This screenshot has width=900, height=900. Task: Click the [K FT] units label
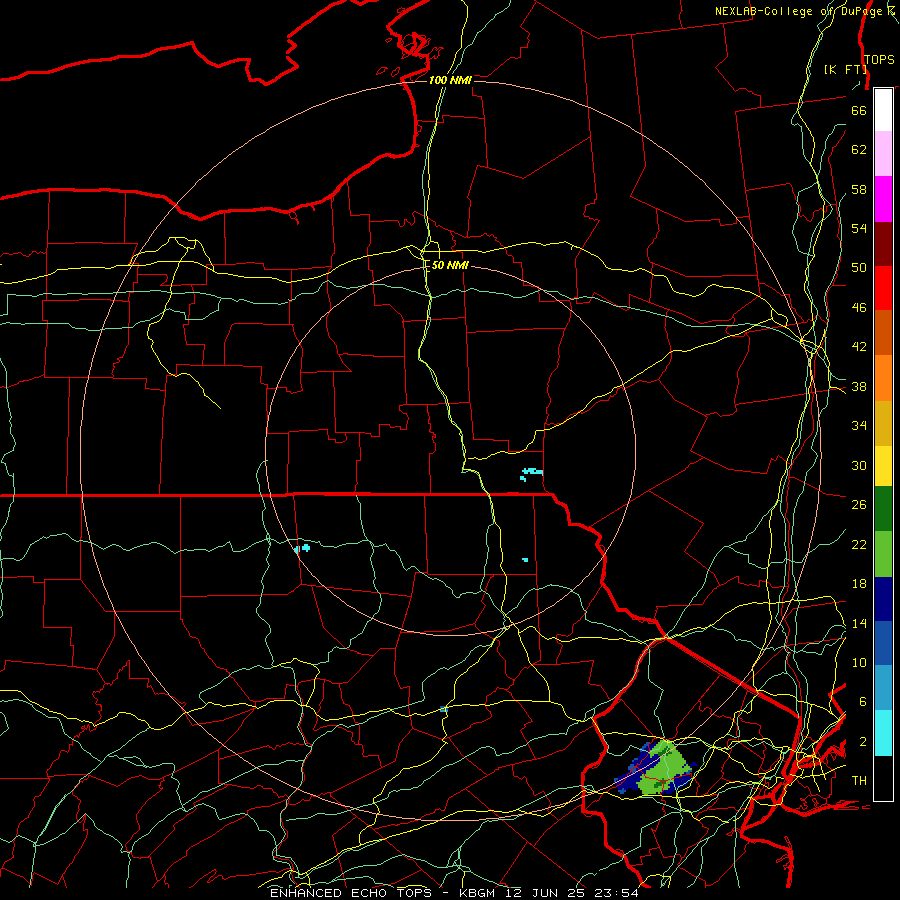845,70
